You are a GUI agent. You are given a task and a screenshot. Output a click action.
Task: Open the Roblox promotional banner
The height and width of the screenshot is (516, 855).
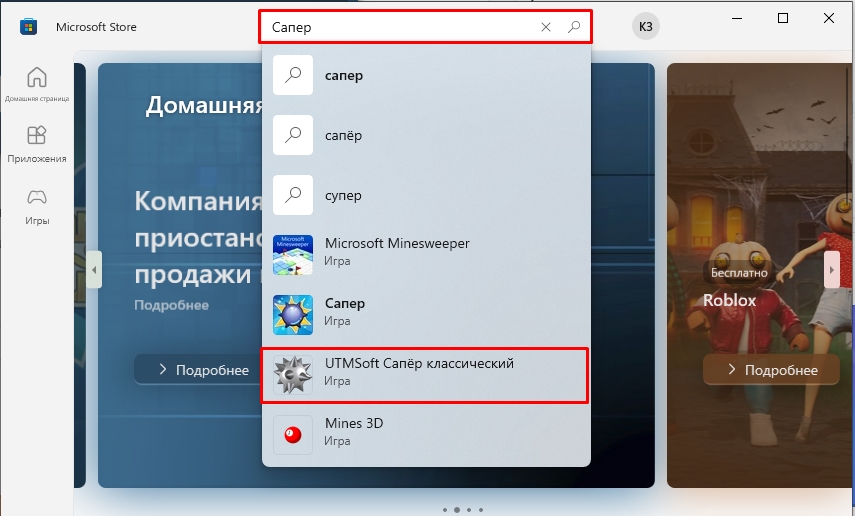point(760,275)
